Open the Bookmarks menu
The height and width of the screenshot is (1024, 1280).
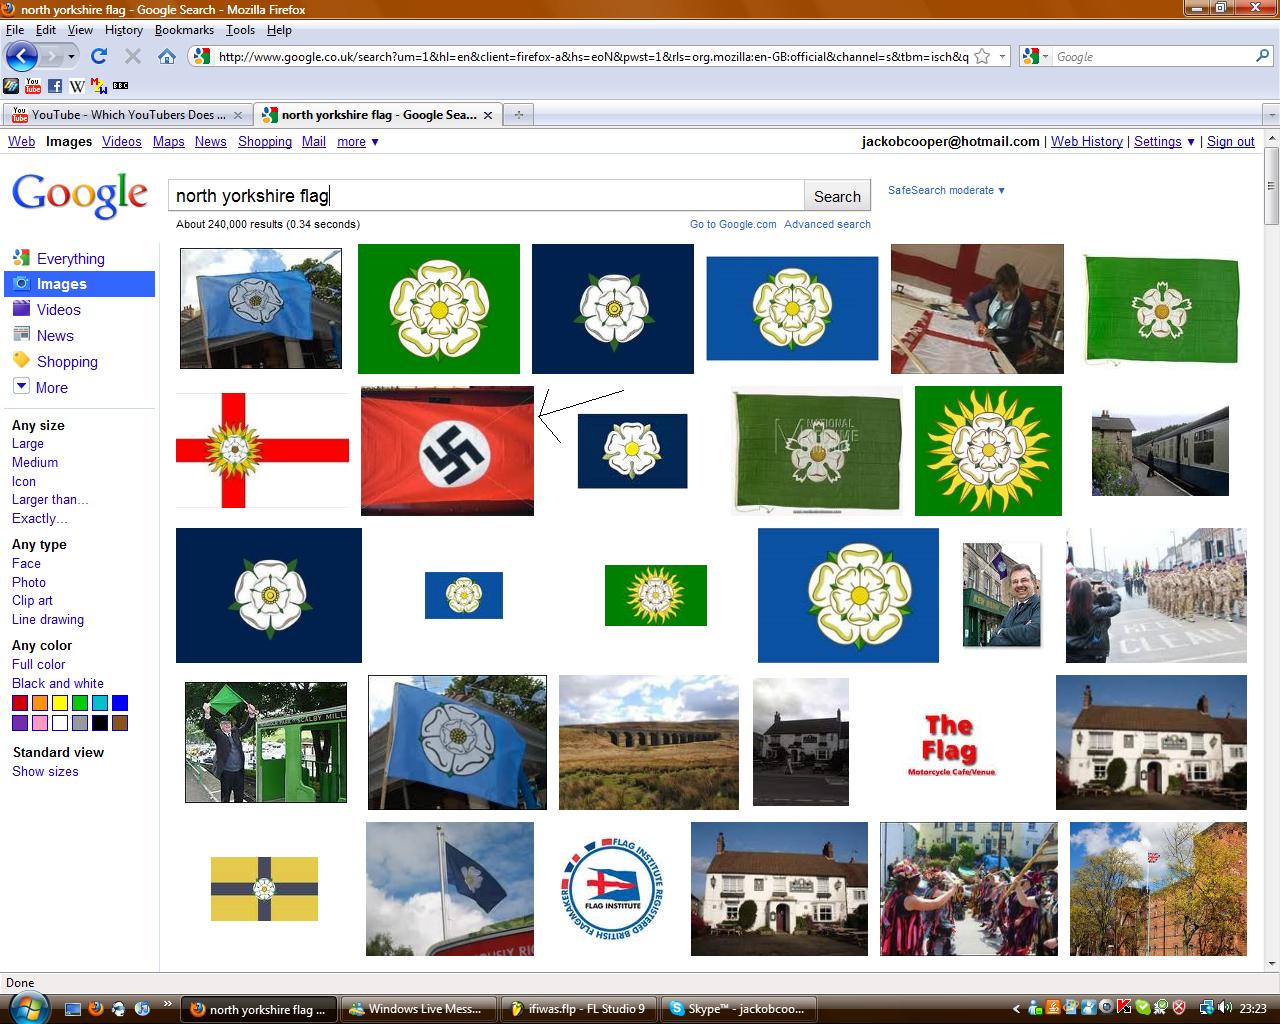tap(184, 30)
